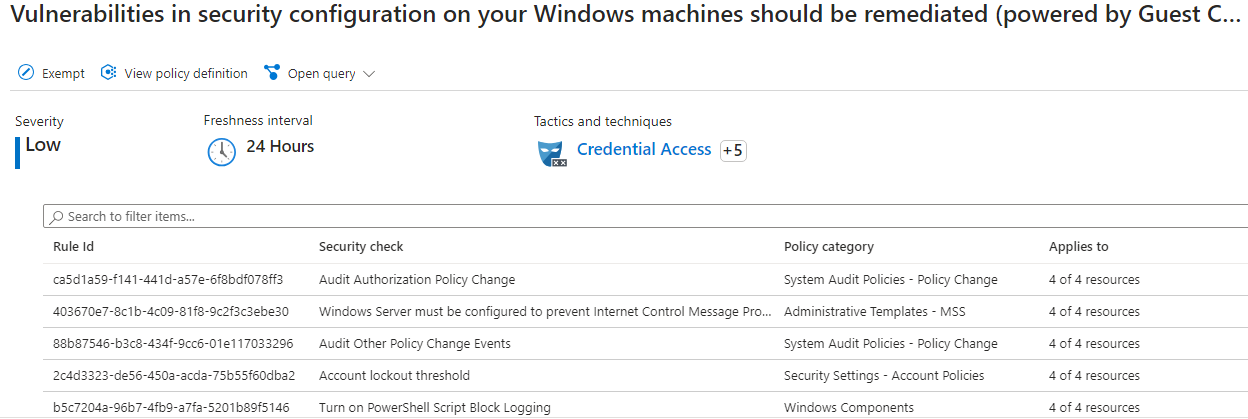1248x419 pixels.
Task: Sort by Security check column header
Action: 361,246
